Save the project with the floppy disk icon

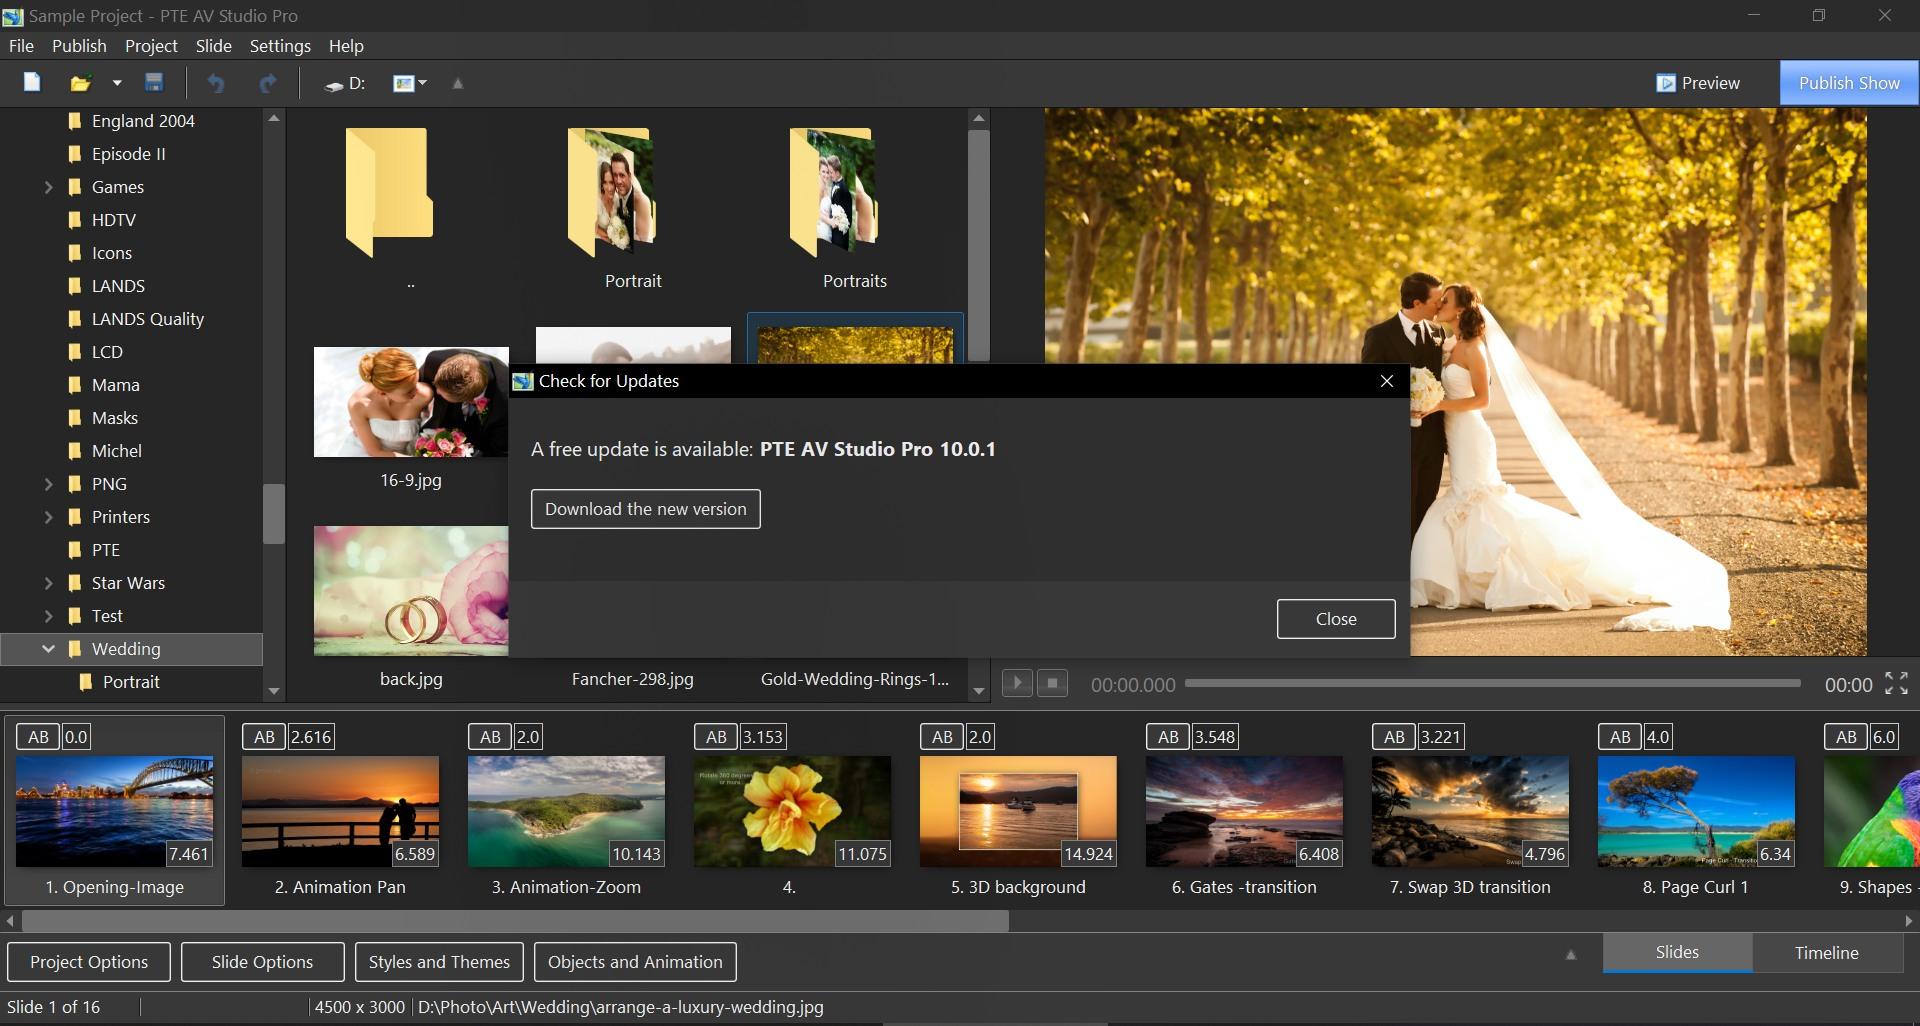(x=154, y=83)
